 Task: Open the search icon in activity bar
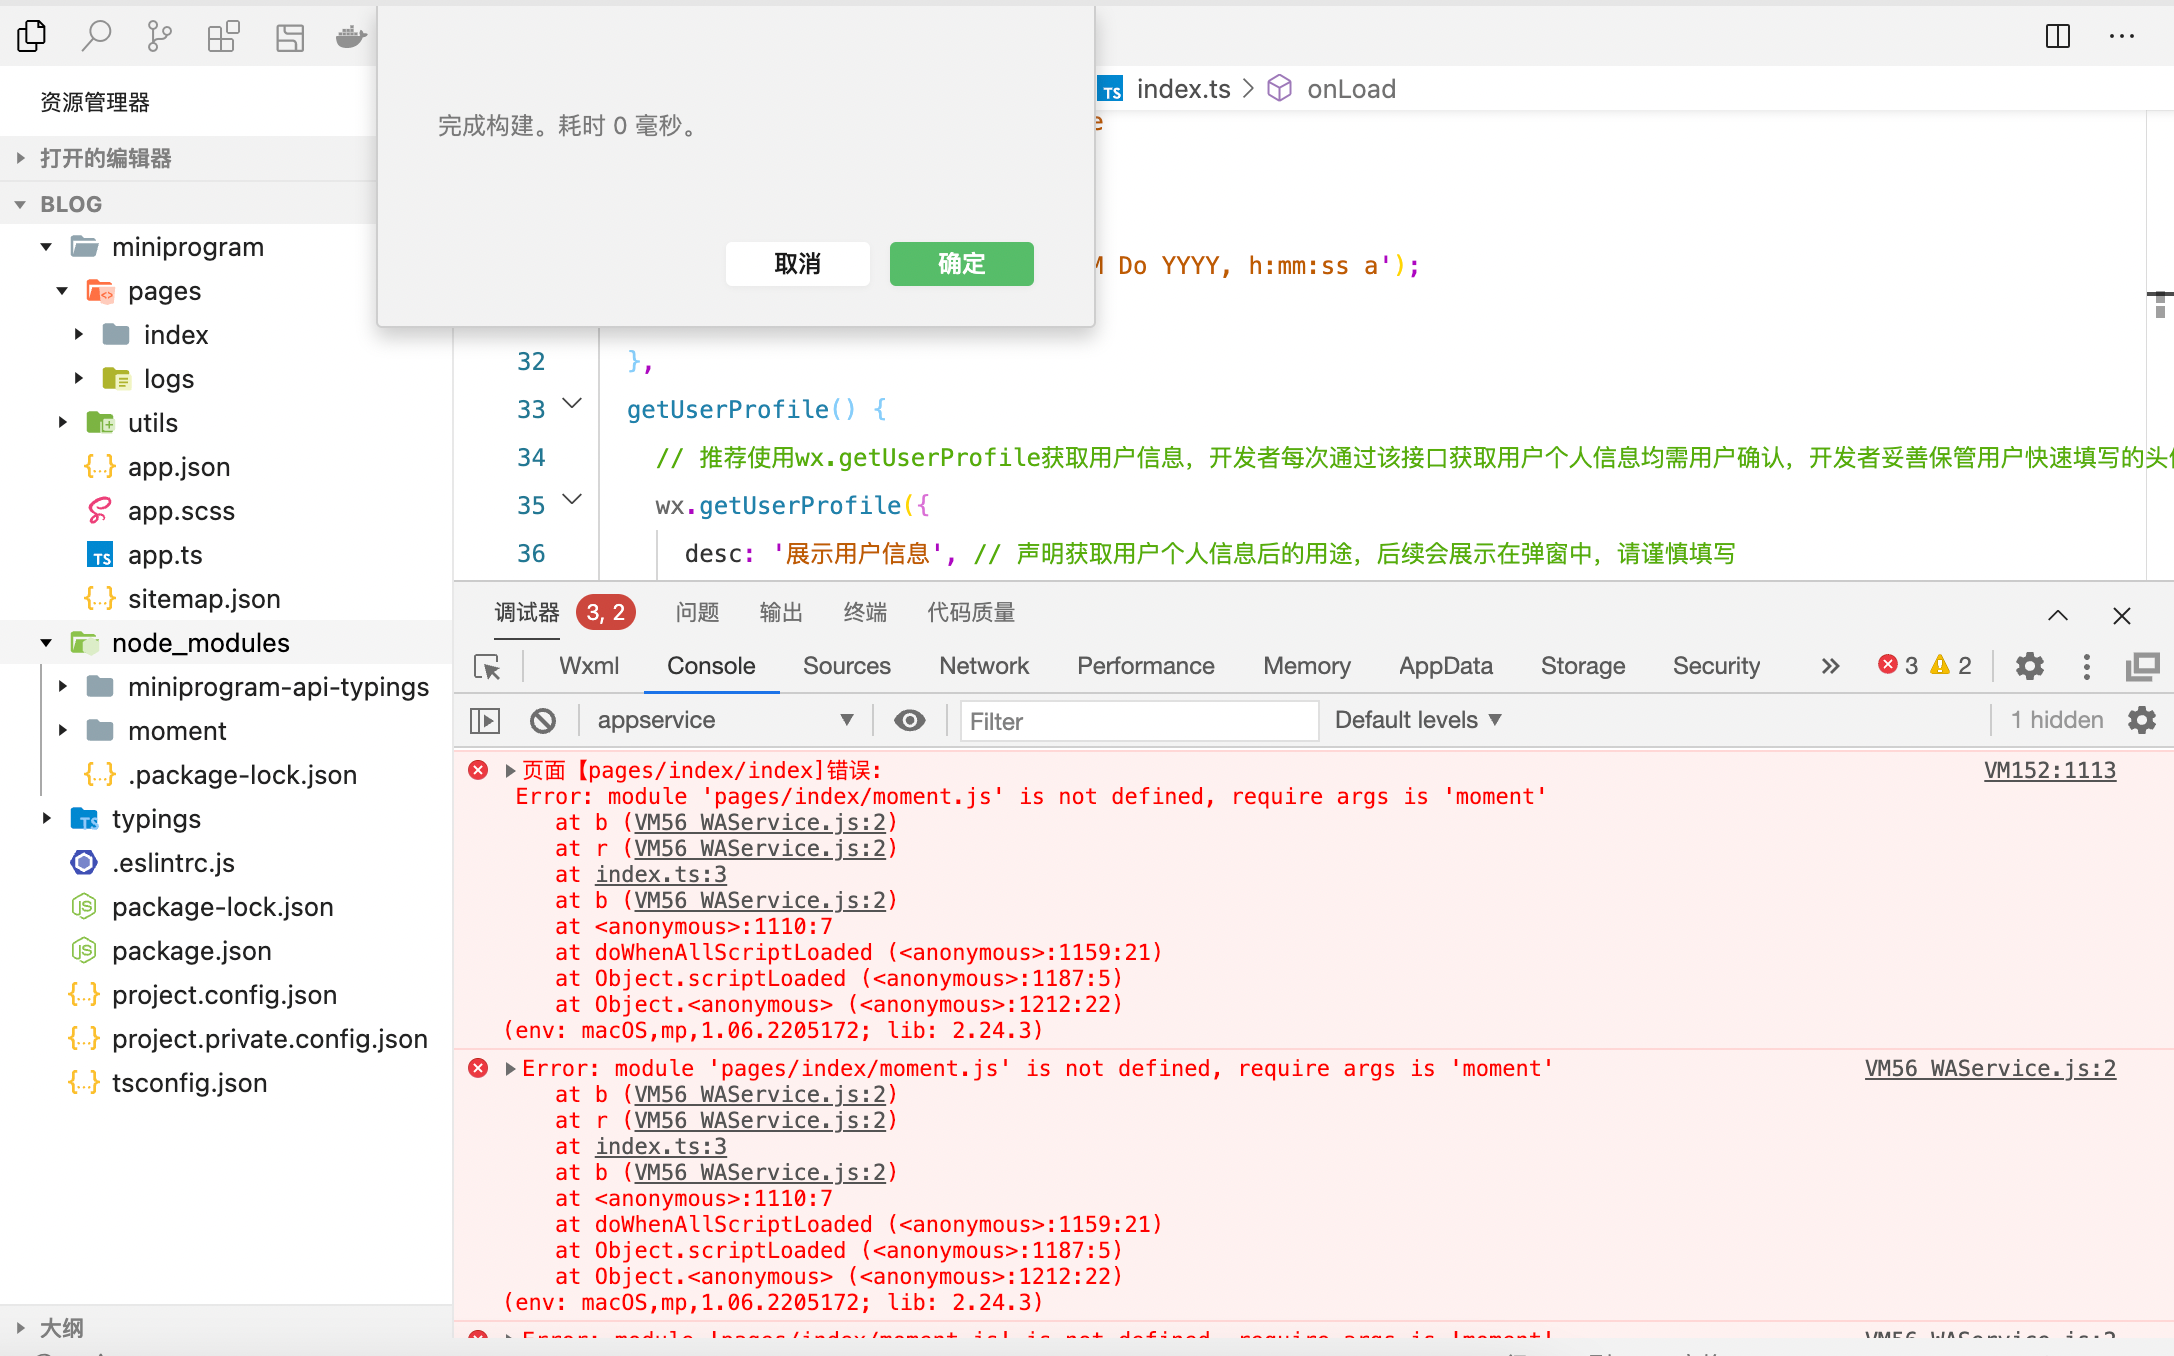[96, 37]
